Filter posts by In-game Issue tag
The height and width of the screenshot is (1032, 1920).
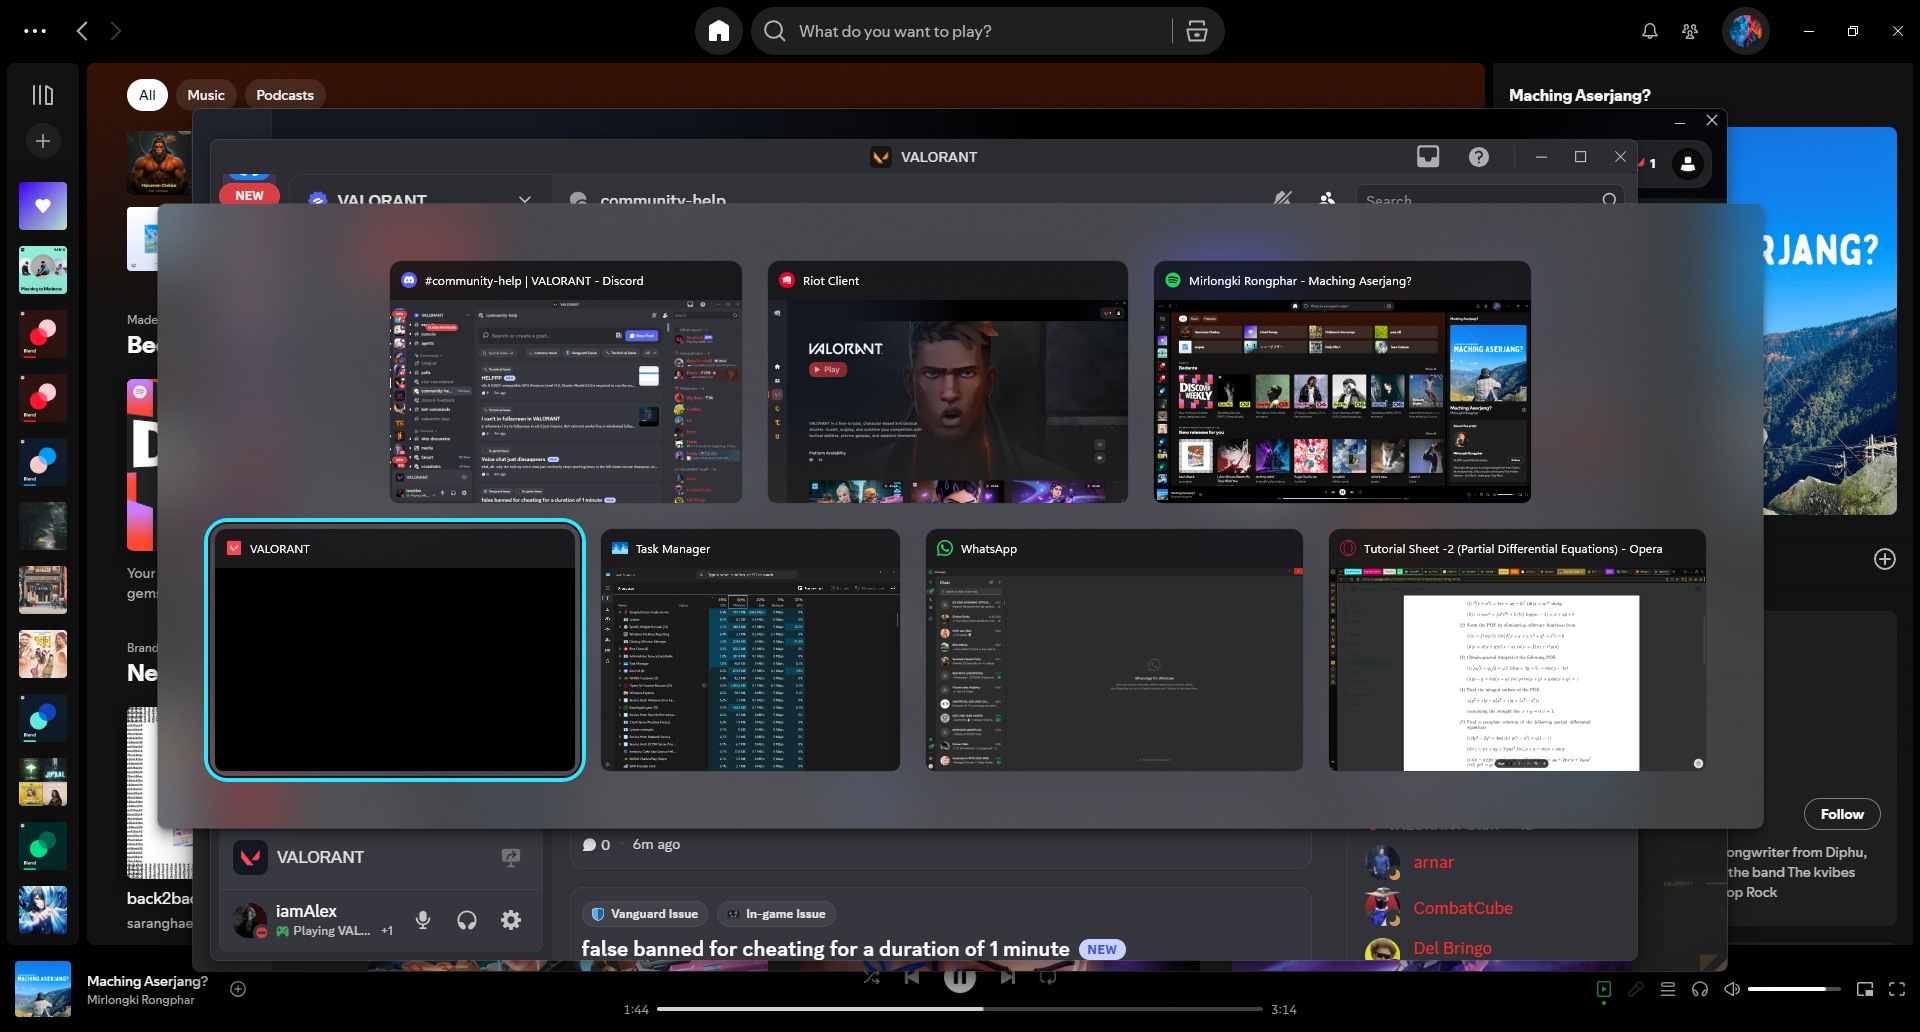pos(777,914)
